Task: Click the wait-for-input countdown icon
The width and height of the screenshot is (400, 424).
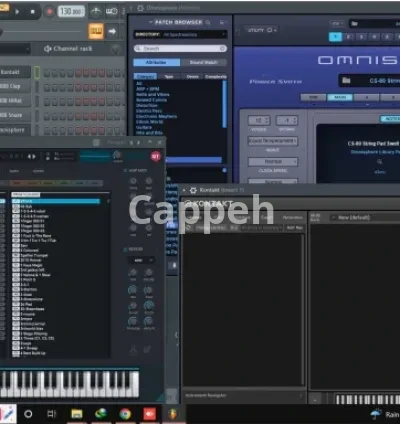Action: (x=111, y=11)
